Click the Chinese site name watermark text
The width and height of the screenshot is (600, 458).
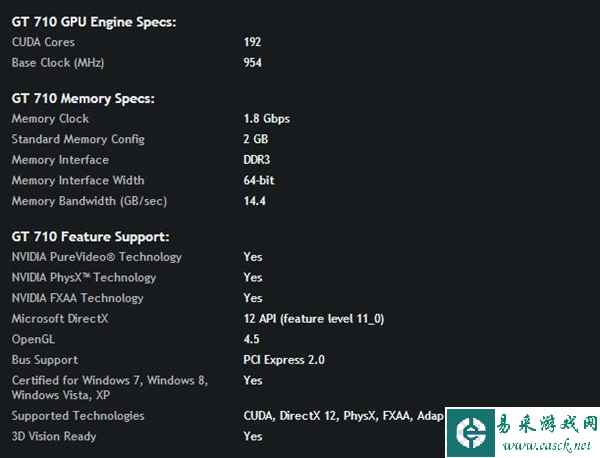point(547,424)
